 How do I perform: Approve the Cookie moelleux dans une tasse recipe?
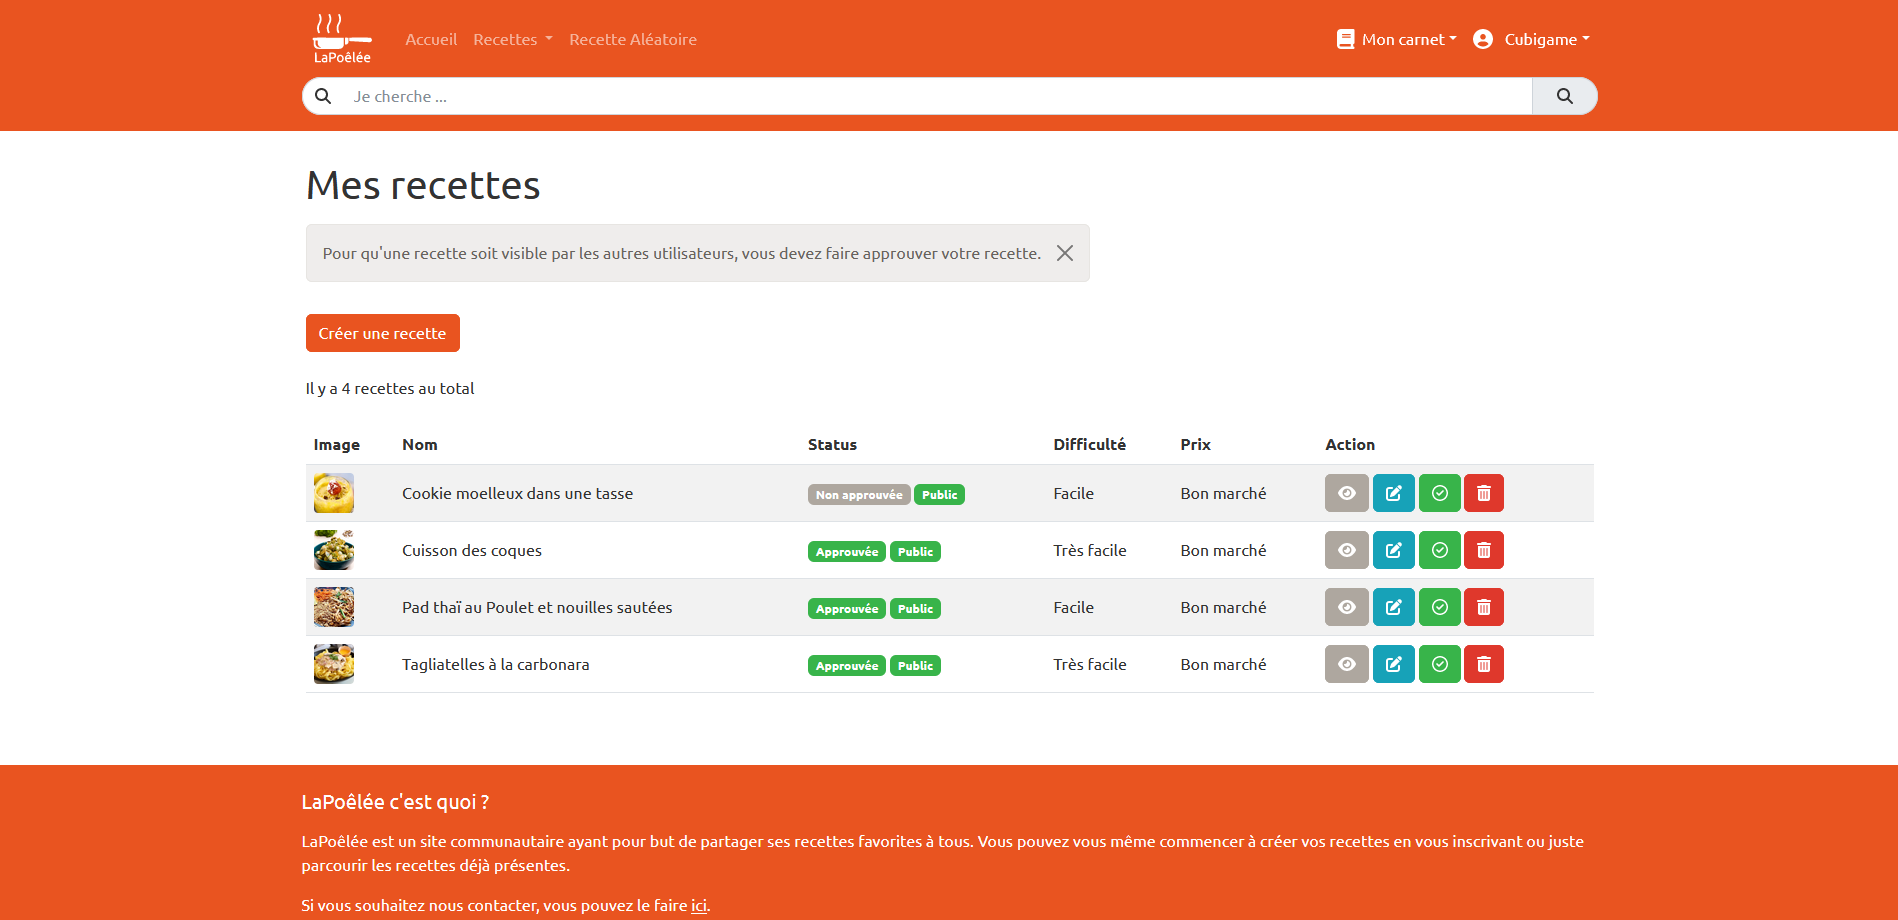(x=1439, y=493)
